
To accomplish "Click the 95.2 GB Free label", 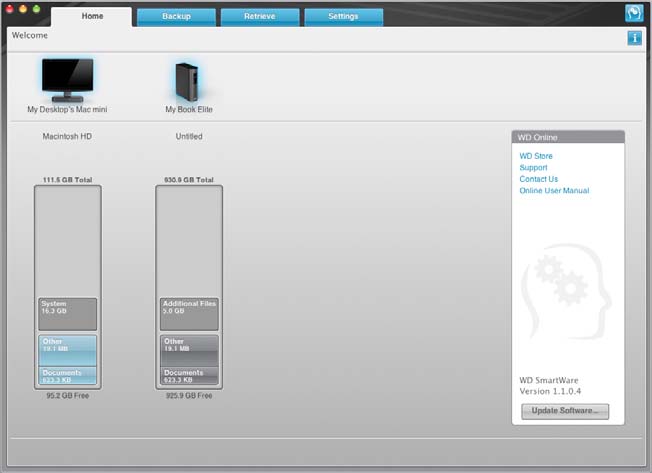I will (68, 396).
